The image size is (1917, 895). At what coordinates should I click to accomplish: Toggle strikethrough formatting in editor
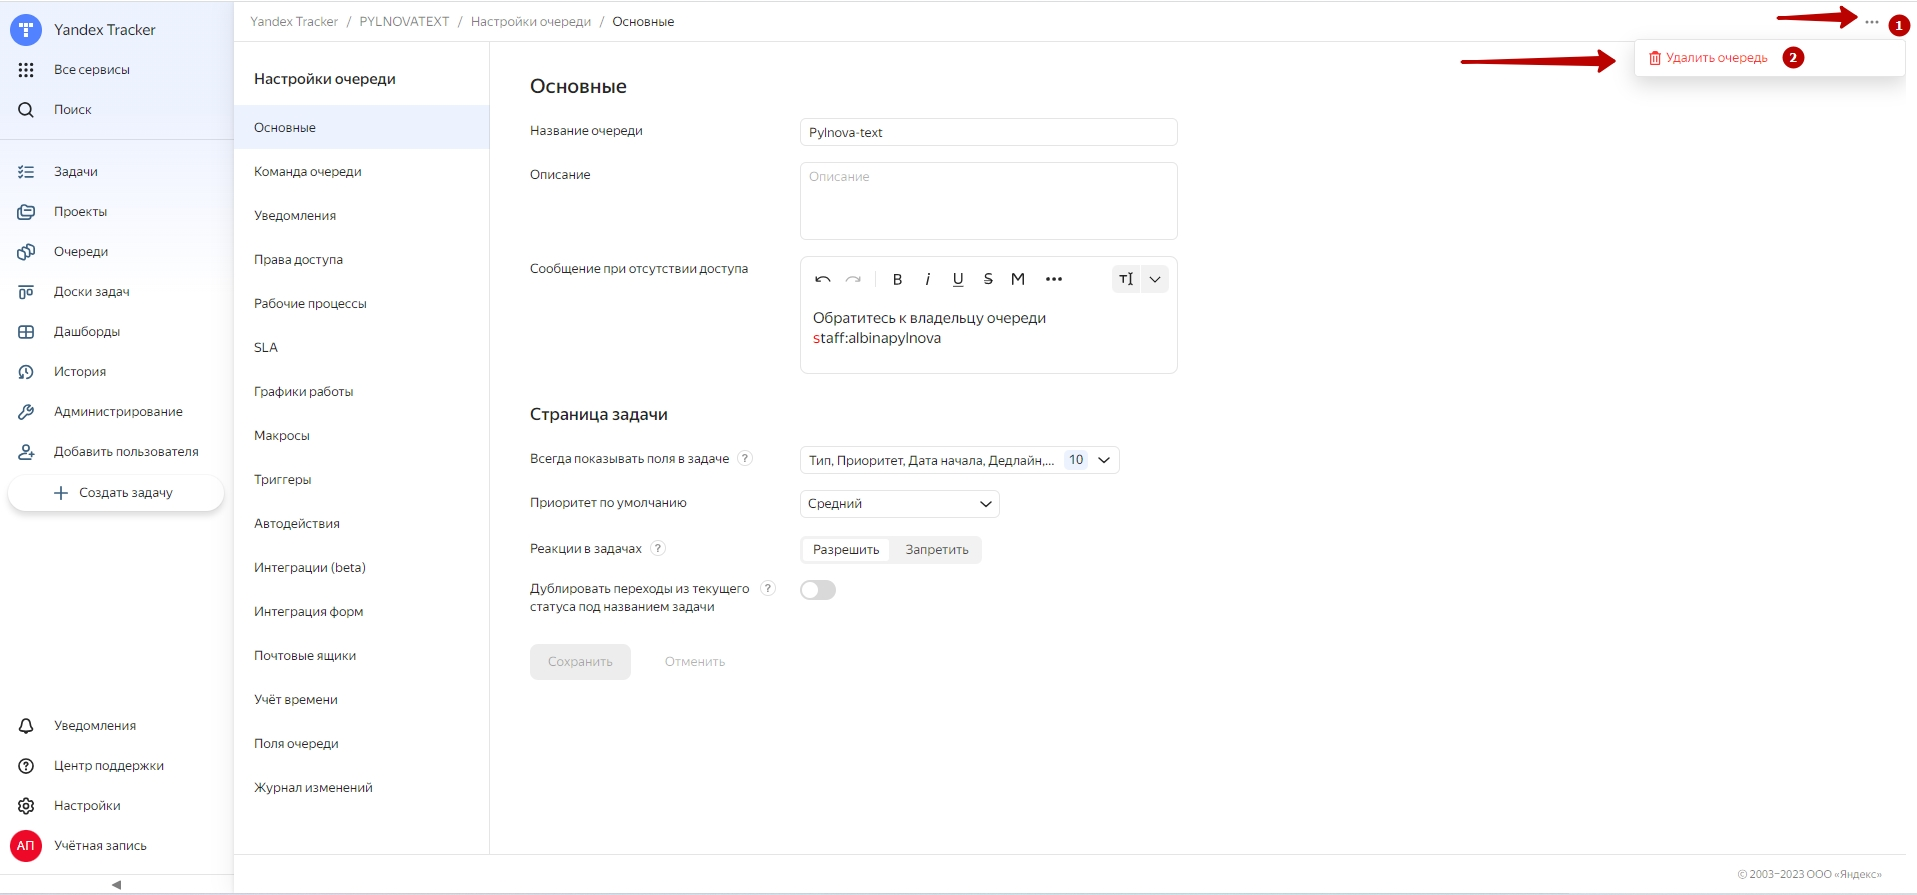(x=988, y=279)
